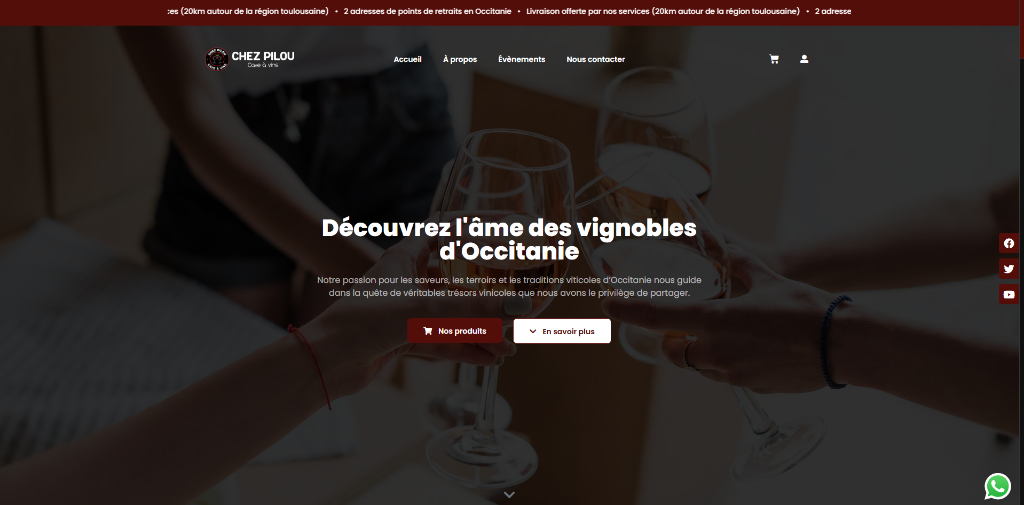This screenshot has height=505, width=1024.
Task: Go to the Accueil menu item
Action: point(408,59)
